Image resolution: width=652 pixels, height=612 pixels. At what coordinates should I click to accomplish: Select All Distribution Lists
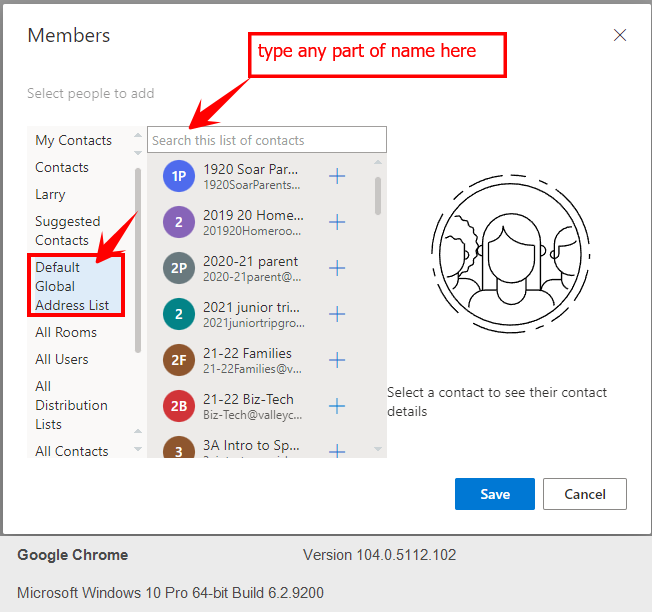tap(72, 405)
